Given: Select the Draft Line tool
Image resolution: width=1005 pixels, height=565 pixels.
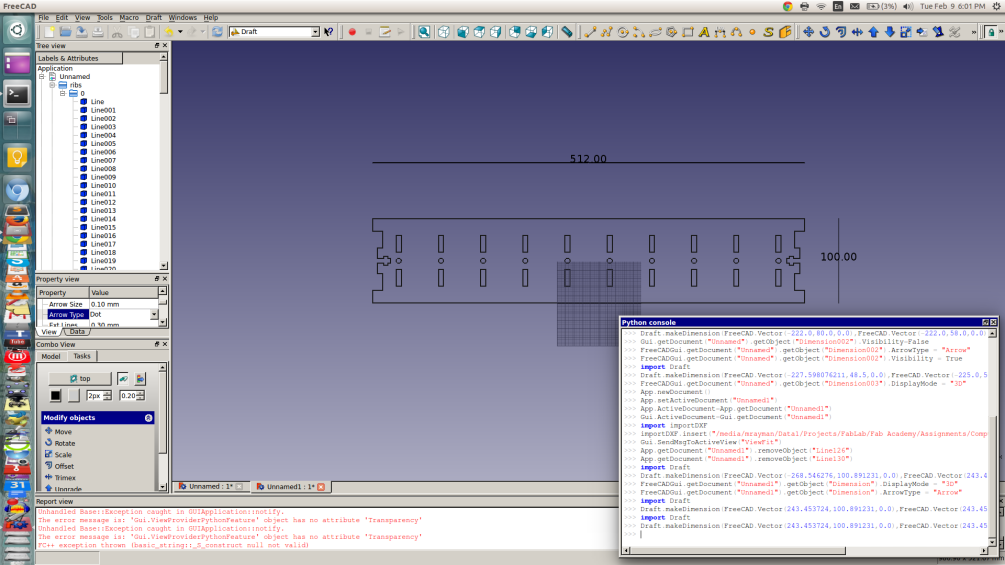Looking at the screenshot, I should (590, 32).
